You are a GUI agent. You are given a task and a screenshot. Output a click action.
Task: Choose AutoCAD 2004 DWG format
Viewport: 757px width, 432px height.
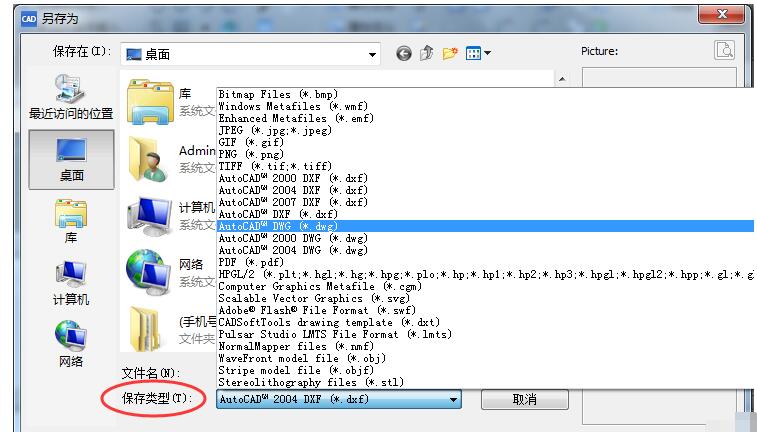tap(485, 250)
